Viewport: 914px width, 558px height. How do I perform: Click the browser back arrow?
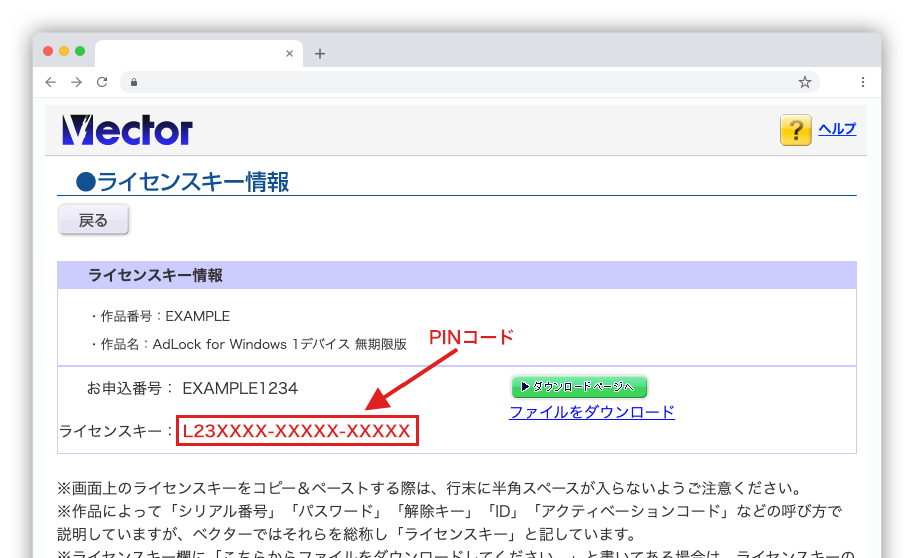(x=51, y=82)
